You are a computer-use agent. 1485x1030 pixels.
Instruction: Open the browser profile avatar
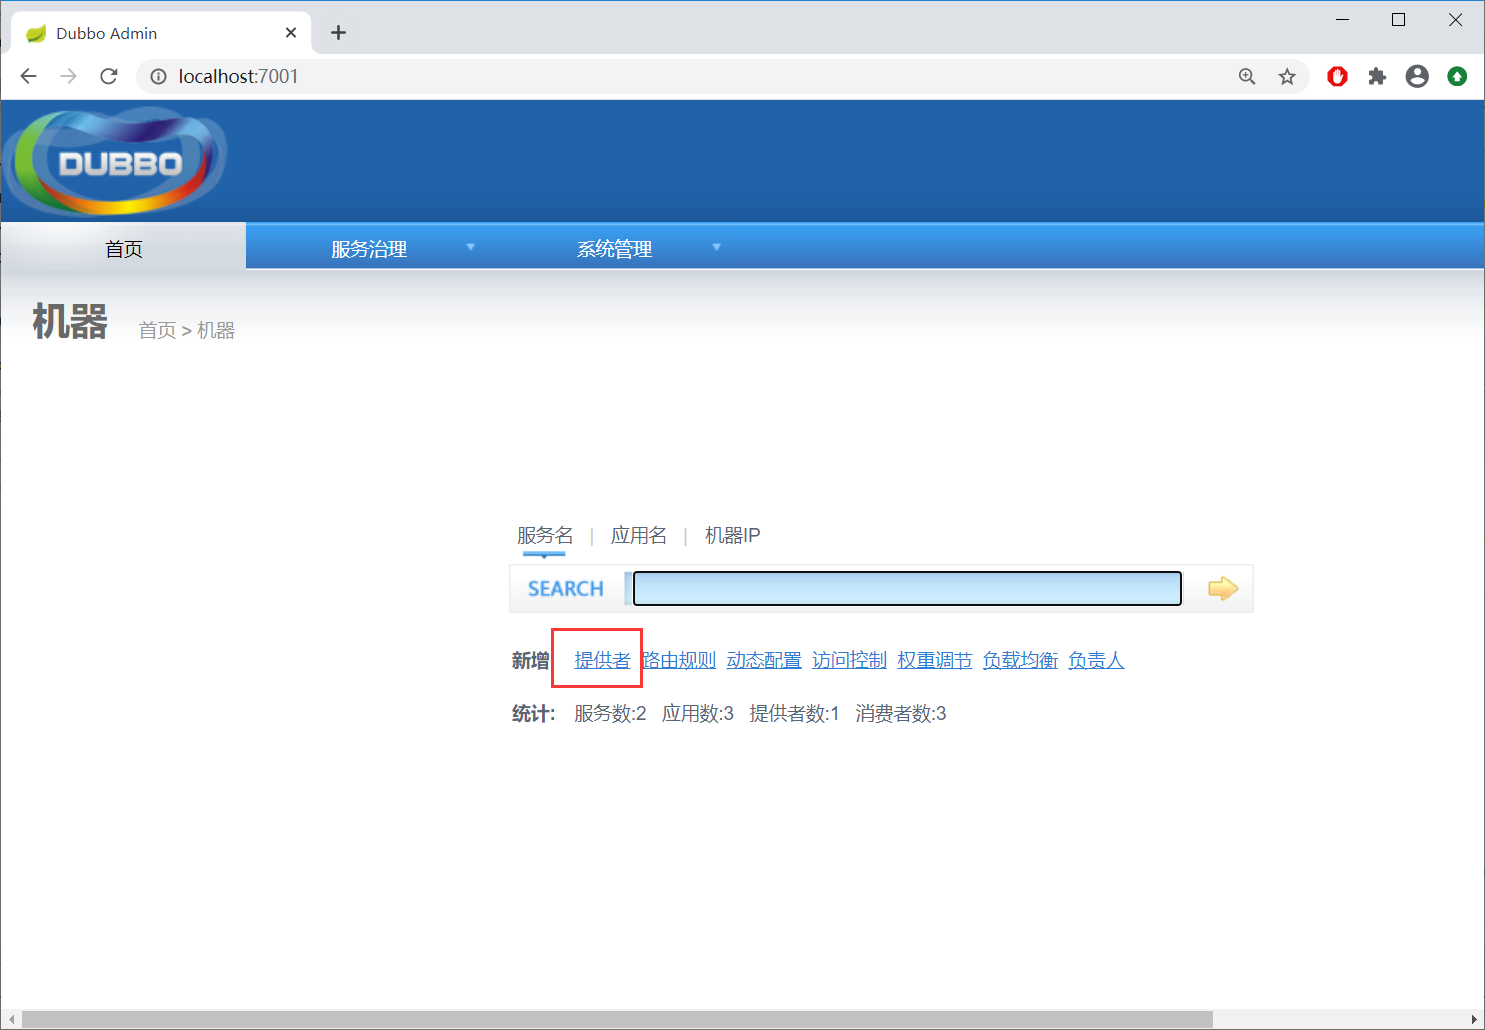pyautogui.click(x=1417, y=76)
